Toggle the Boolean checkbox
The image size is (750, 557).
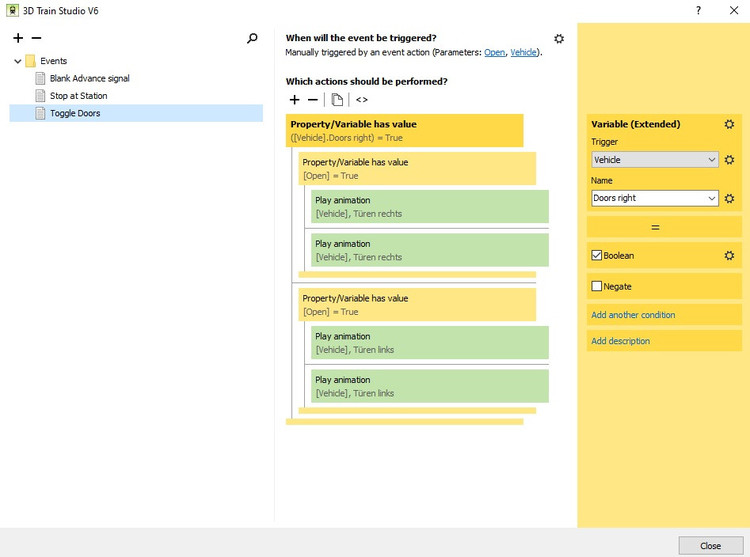click(597, 256)
